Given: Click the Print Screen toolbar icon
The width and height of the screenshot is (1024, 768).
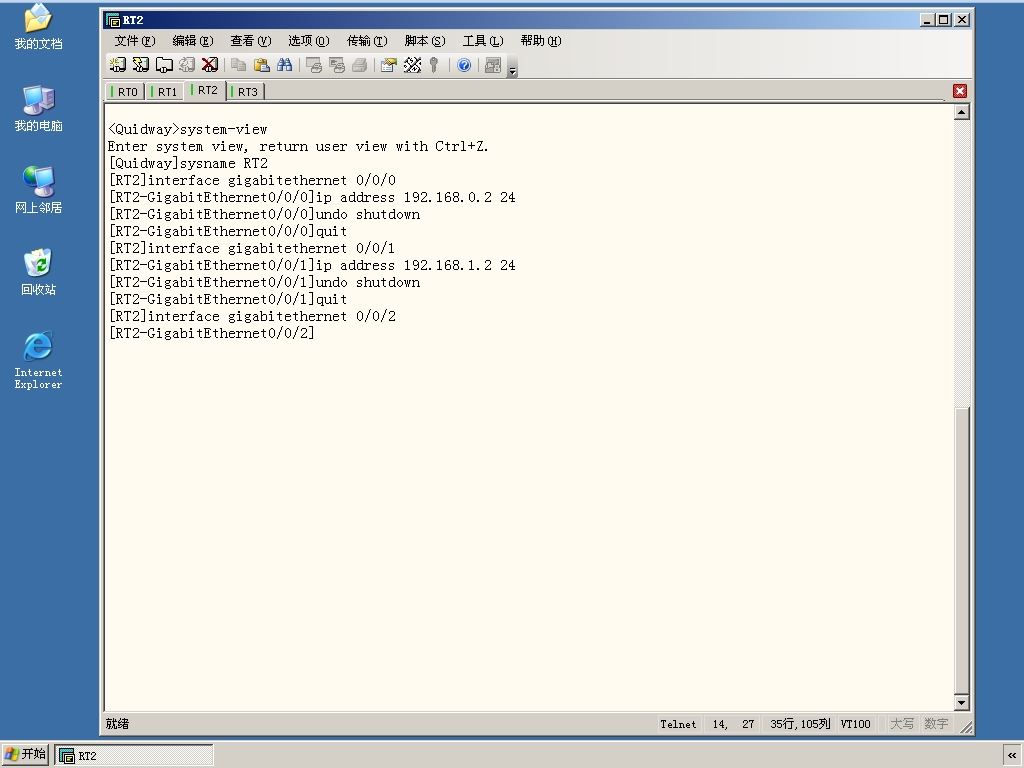Looking at the screenshot, I should 314,65.
